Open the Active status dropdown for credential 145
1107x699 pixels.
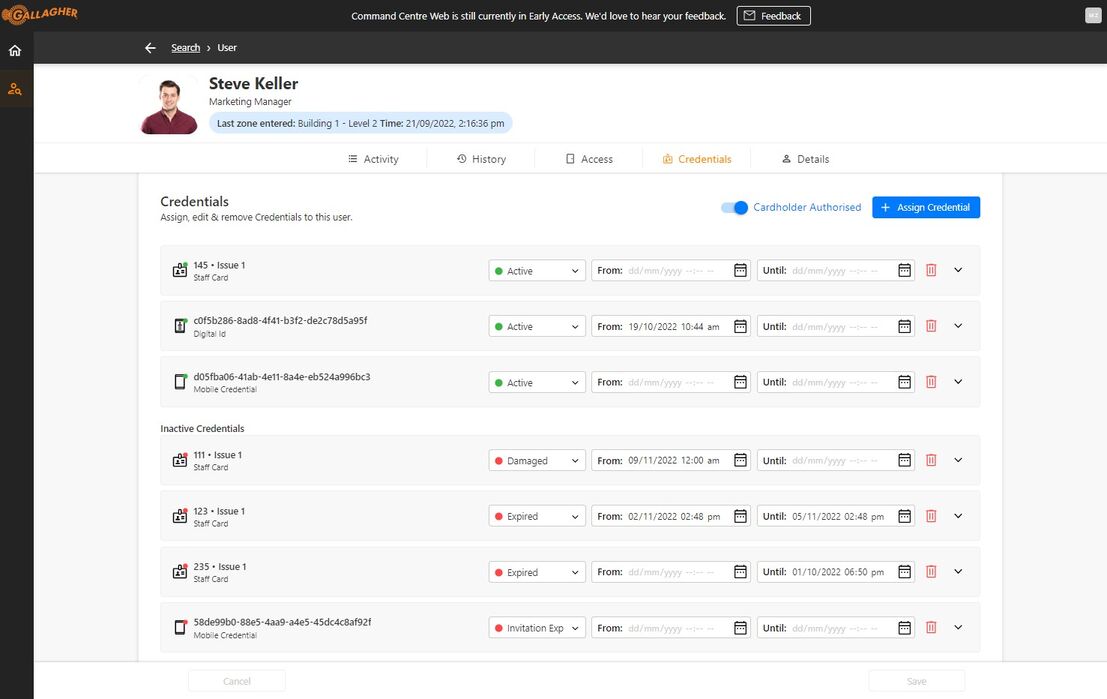536,269
